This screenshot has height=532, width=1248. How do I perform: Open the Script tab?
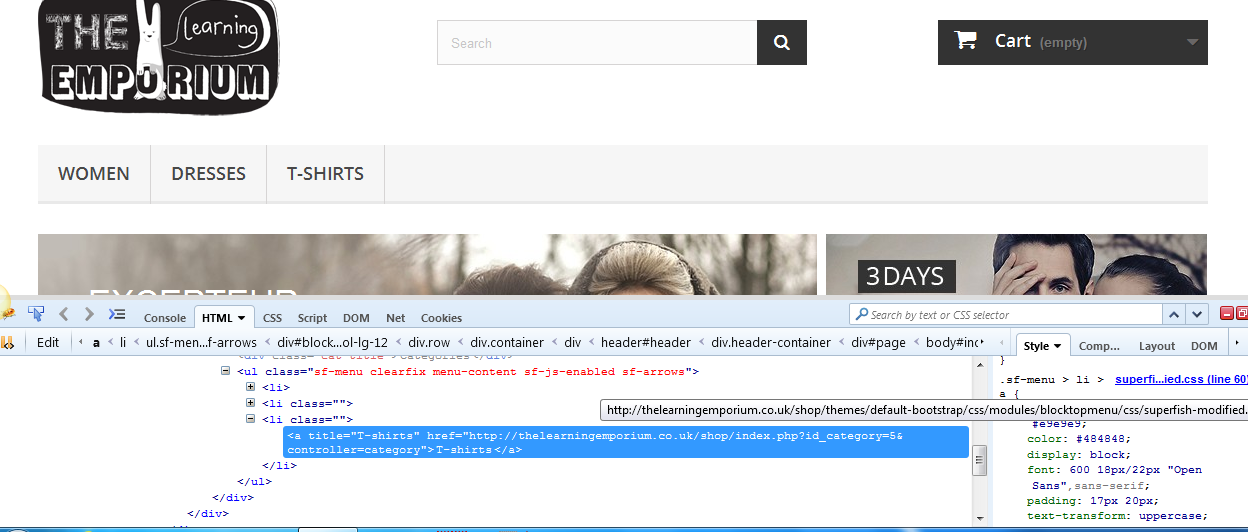click(312, 318)
